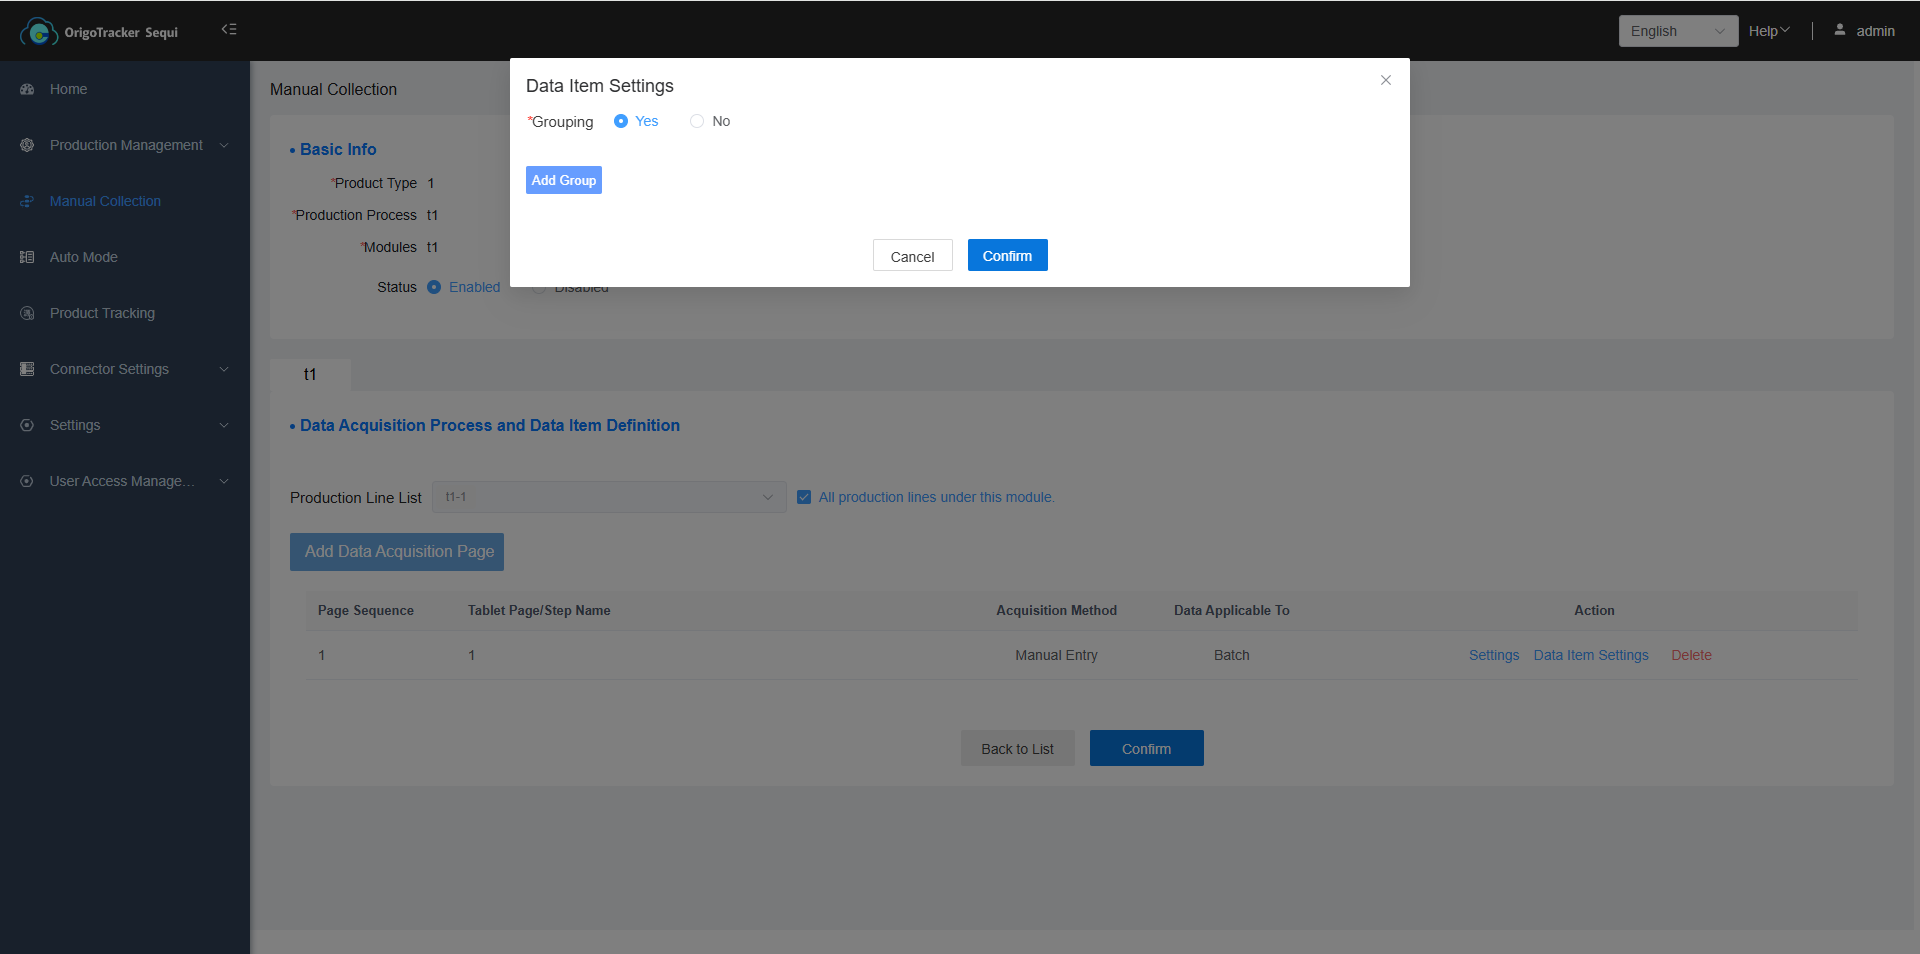1920x954 pixels.
Task: Close the Data Item Settings dialog
Action: 1385,80
